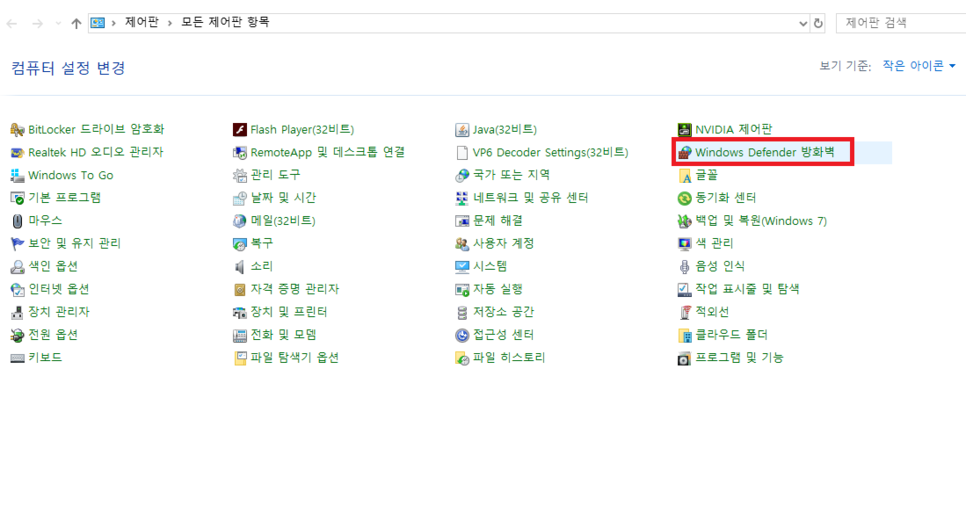Click the 동기화 센터 green icon
This screenshot has height=528, width=966.
coord(684,198)
